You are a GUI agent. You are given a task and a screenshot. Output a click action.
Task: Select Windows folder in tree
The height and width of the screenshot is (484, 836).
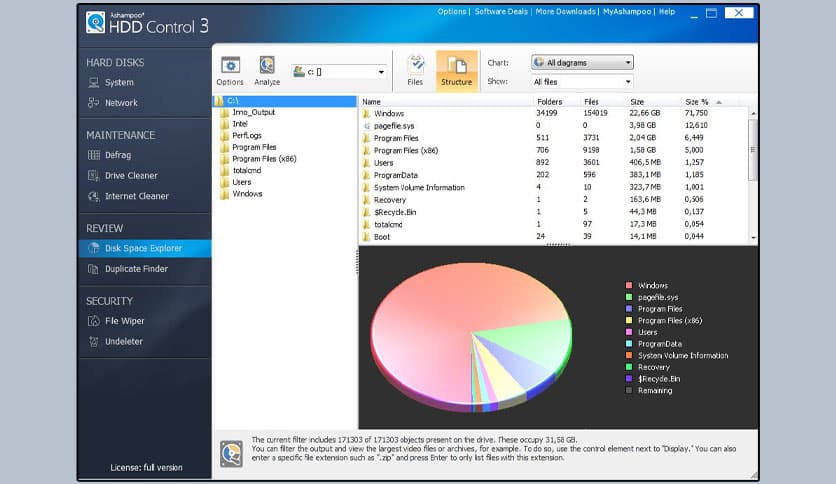click(247, 194)
